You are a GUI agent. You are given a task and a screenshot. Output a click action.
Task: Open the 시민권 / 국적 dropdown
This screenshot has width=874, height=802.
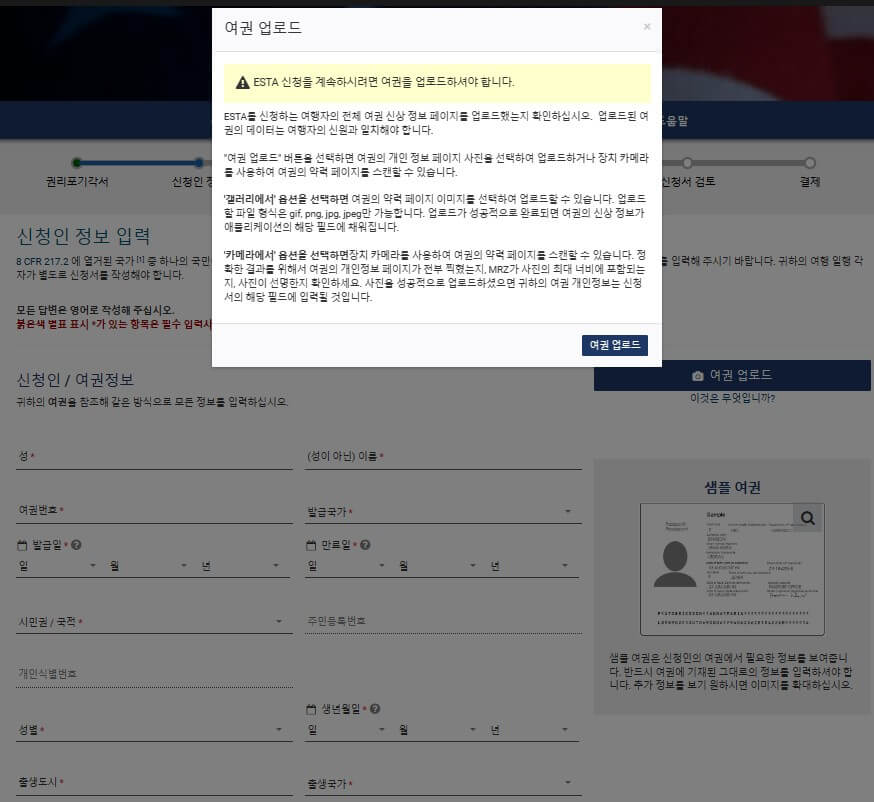(x=280, y=621)
